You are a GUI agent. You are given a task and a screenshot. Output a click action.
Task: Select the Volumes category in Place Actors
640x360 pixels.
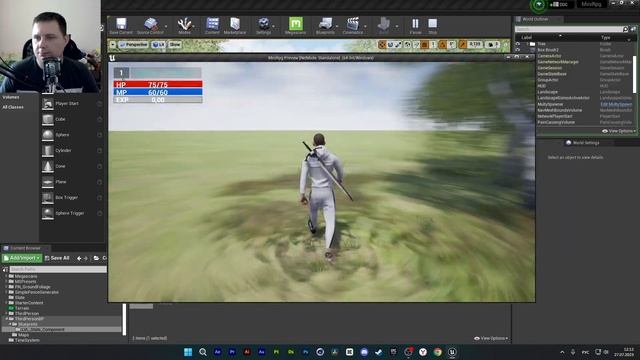pyautogui.click(x=11, y=97)
